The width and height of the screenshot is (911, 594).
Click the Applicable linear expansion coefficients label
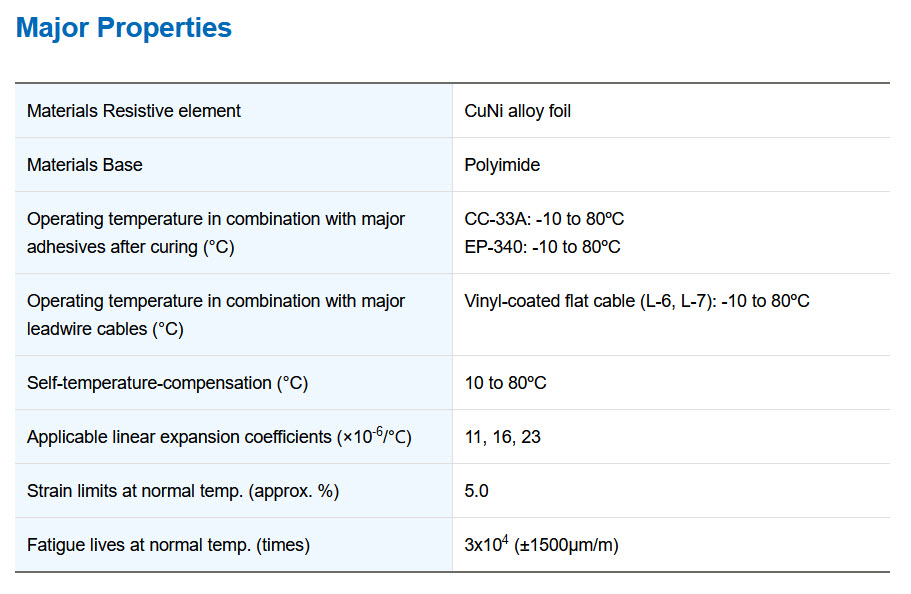point(219,436)
